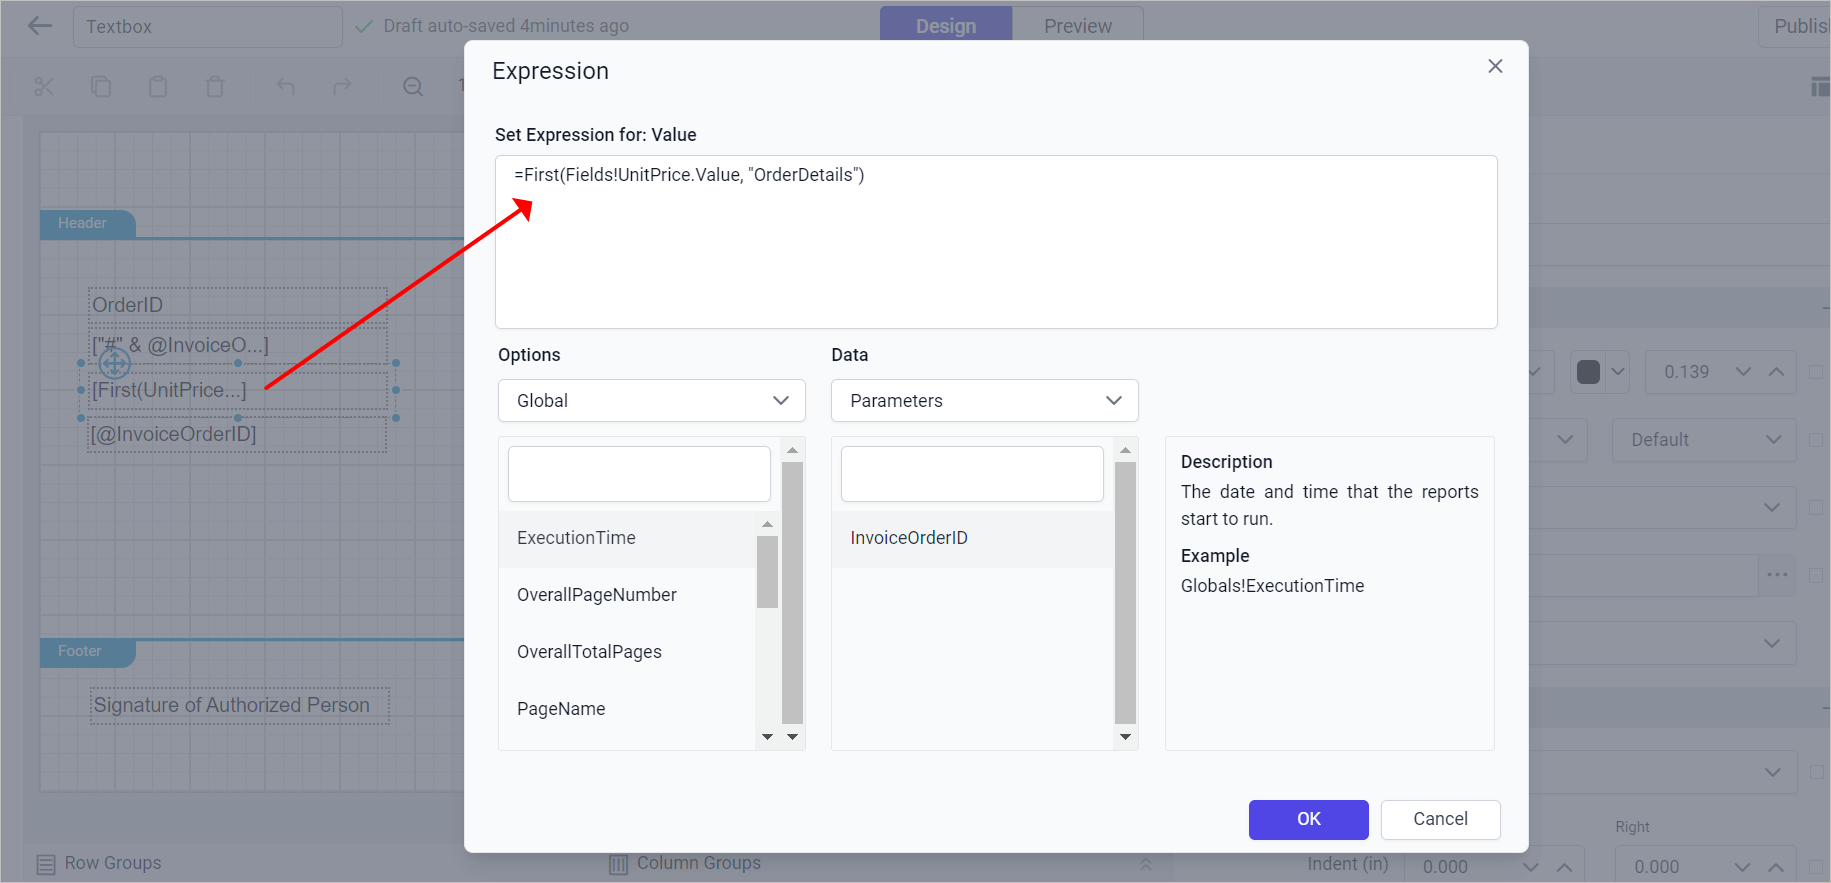Click the properties panel icon at top right
Screen dimensions: 1831x883
tap(1820, 87)
